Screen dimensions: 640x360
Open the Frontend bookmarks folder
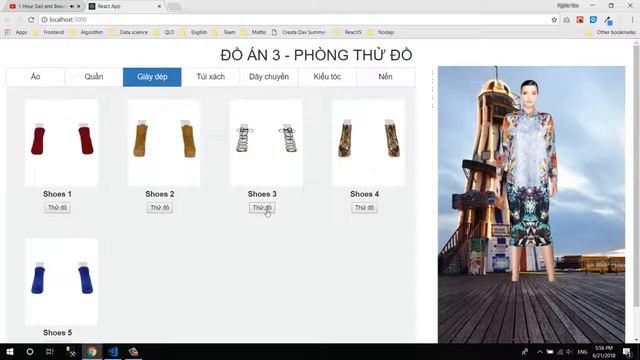pyautogui.click(x=49, y=32)
